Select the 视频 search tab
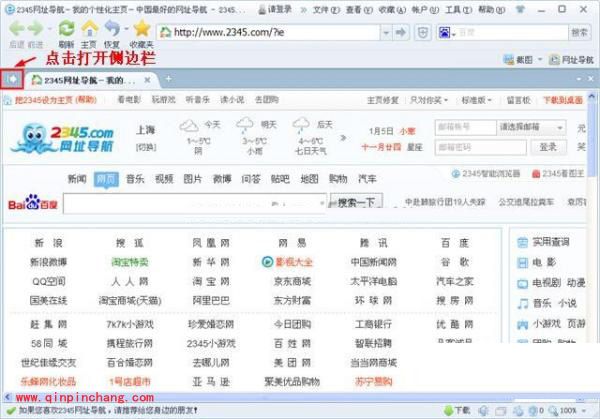This screenshot has width=600, height=419. click(164, 179)
